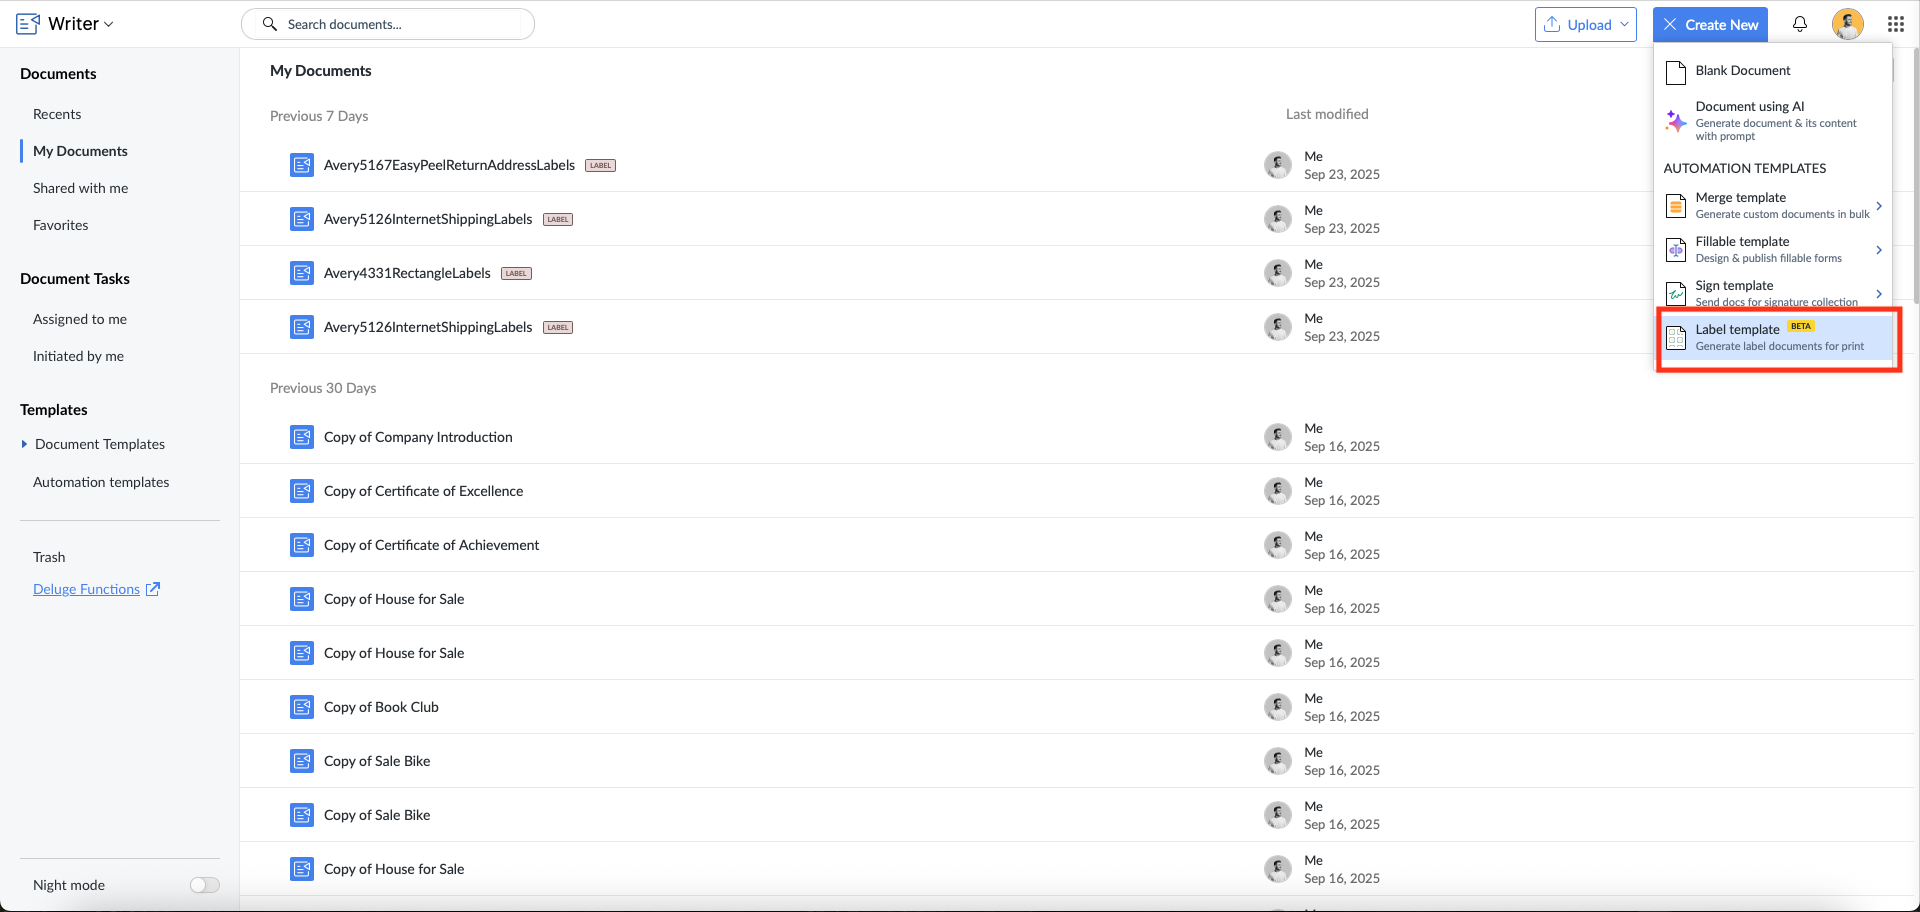Click the user profile avatar
The image size is (1920, 912).
click(1848, 24)
